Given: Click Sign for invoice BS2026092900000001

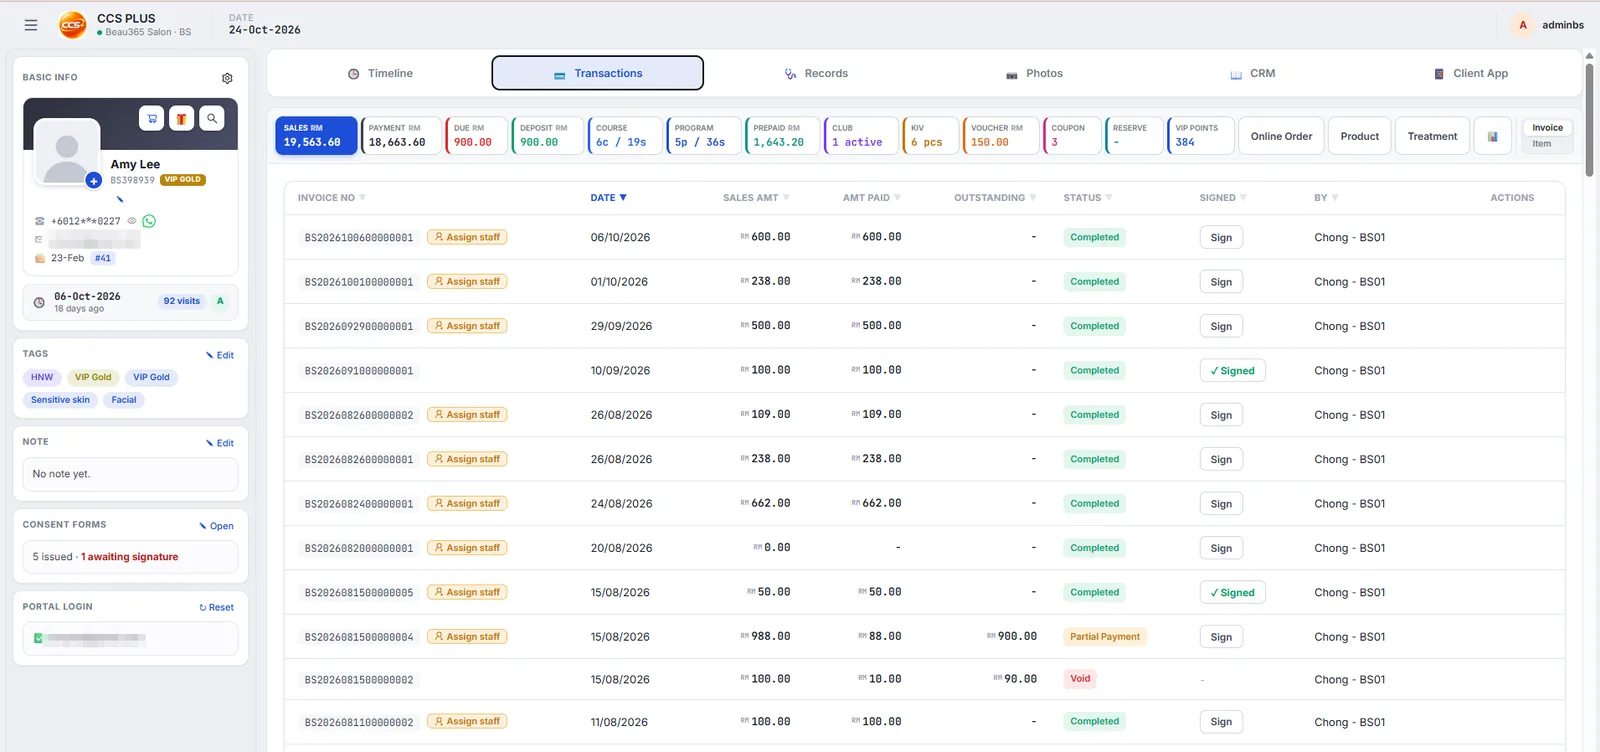Looking at the screenshot, I should [x=1221, y=326].
